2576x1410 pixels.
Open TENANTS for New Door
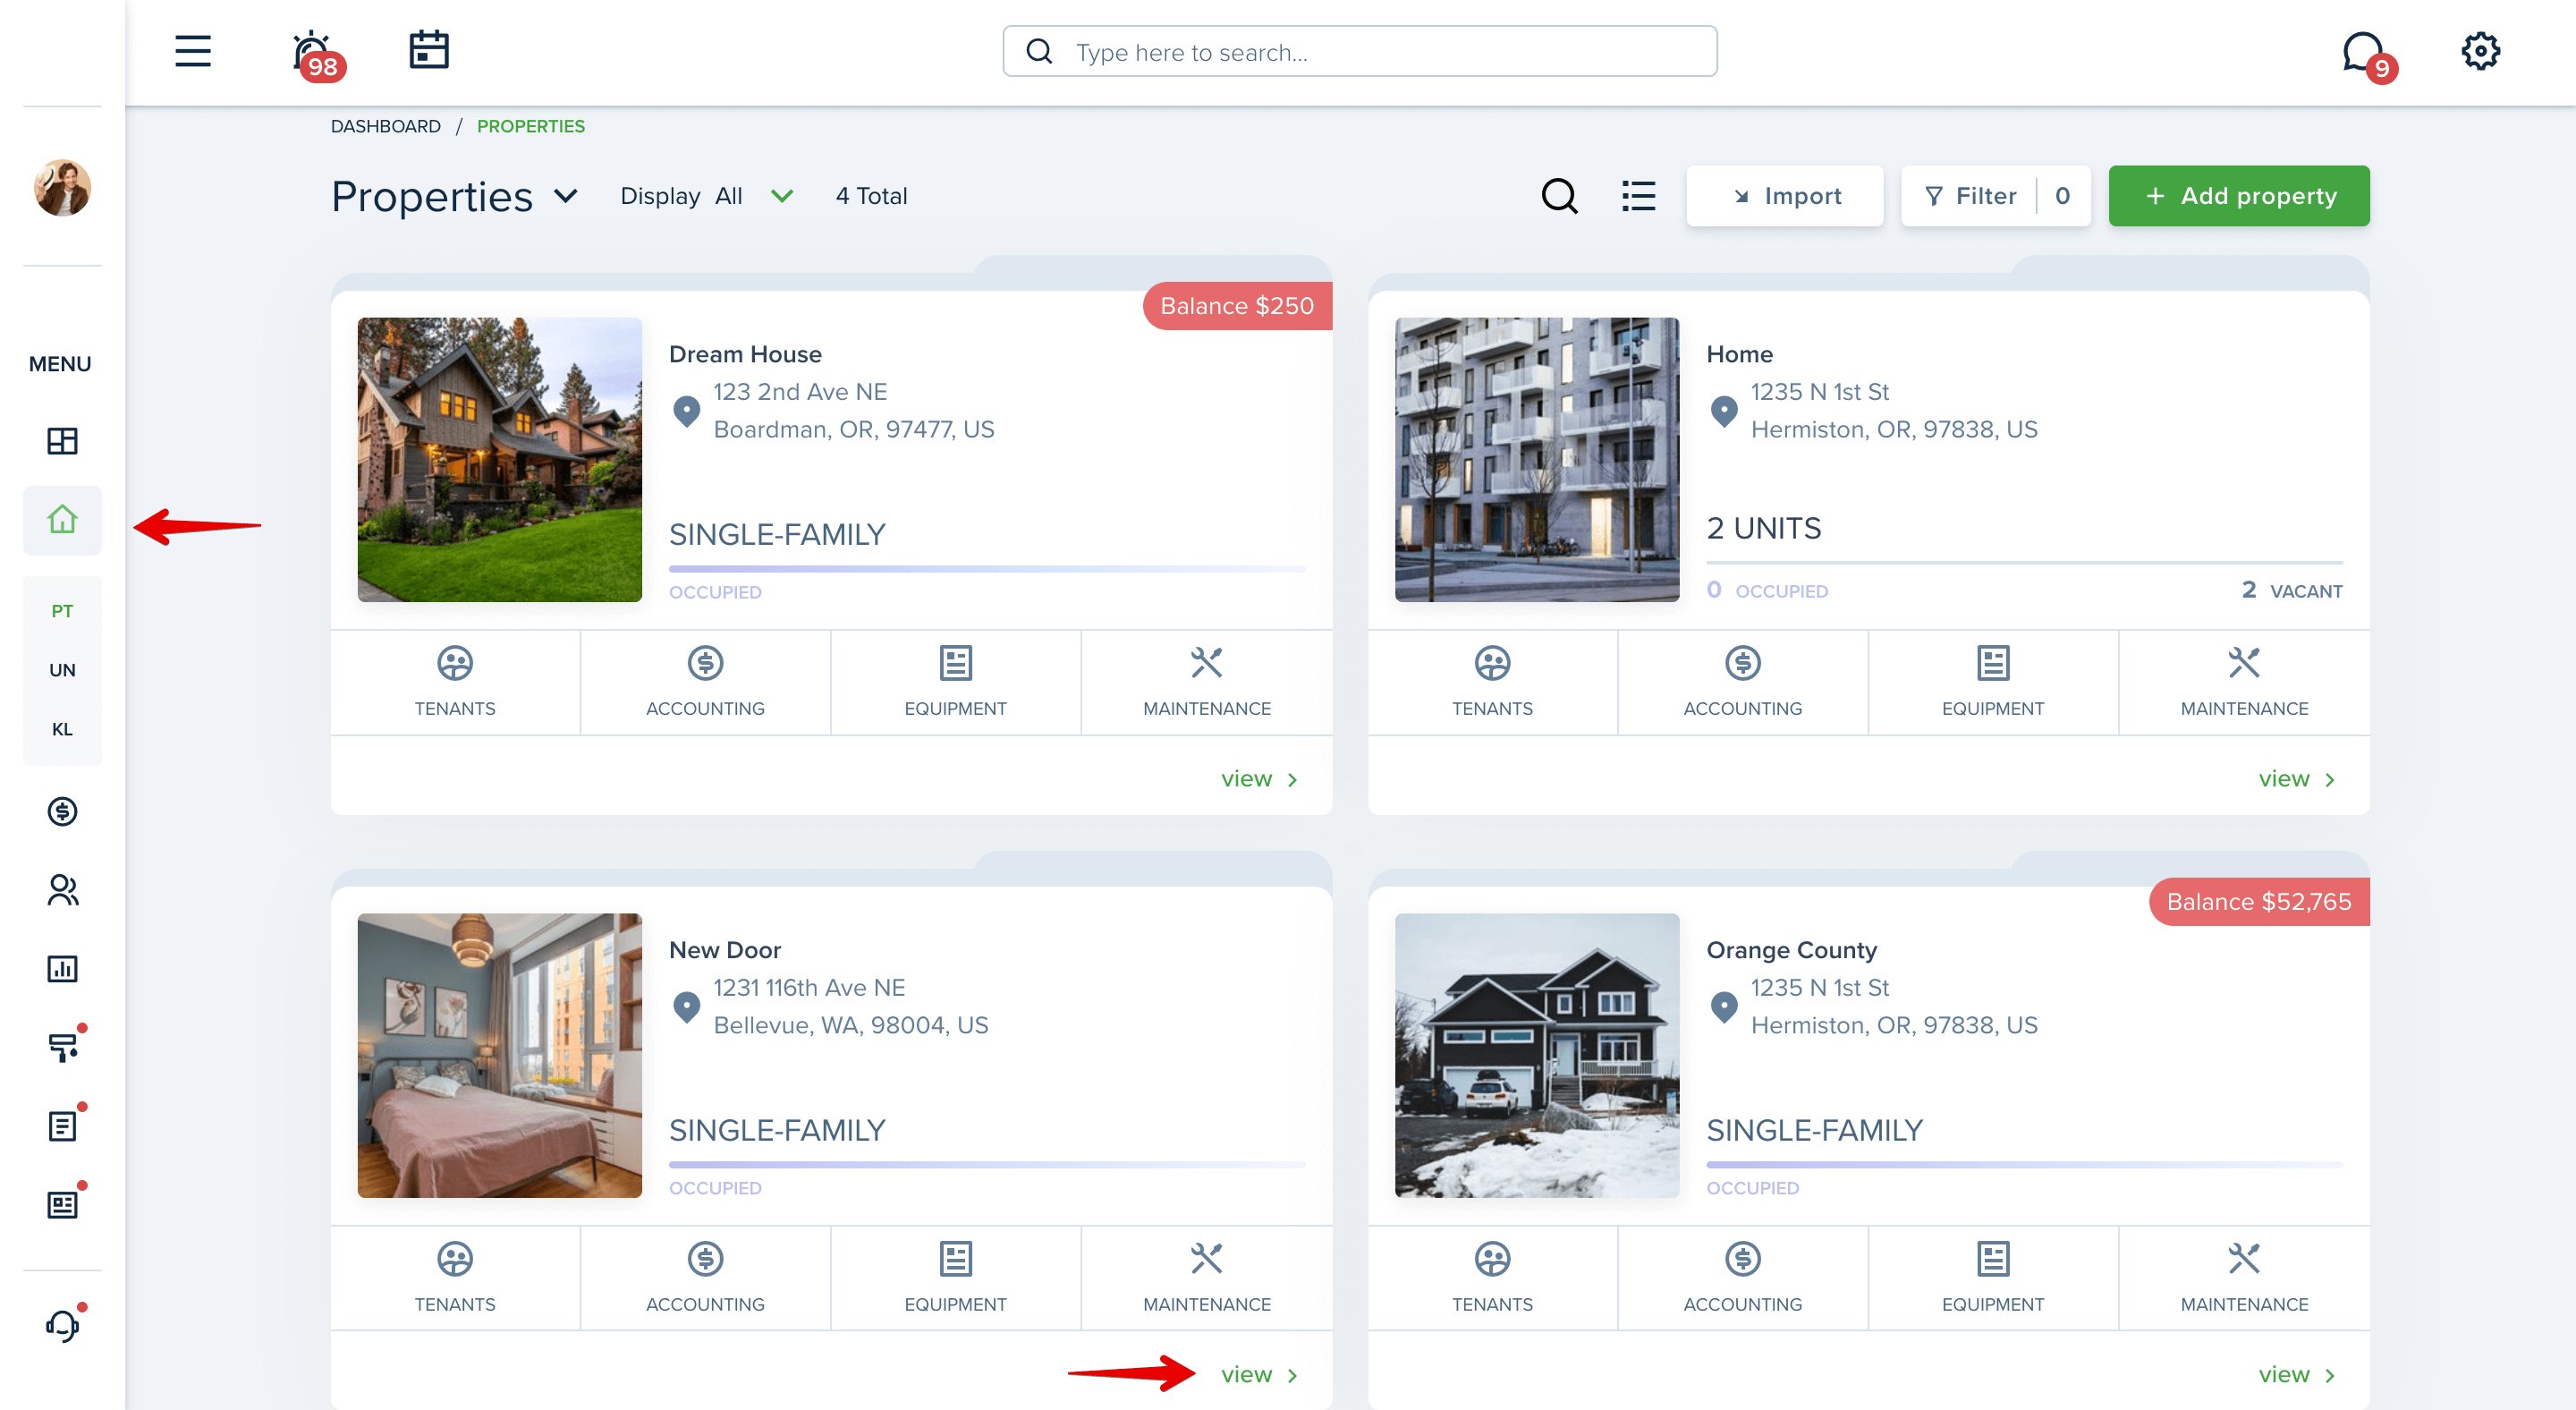pos(455,1278)
